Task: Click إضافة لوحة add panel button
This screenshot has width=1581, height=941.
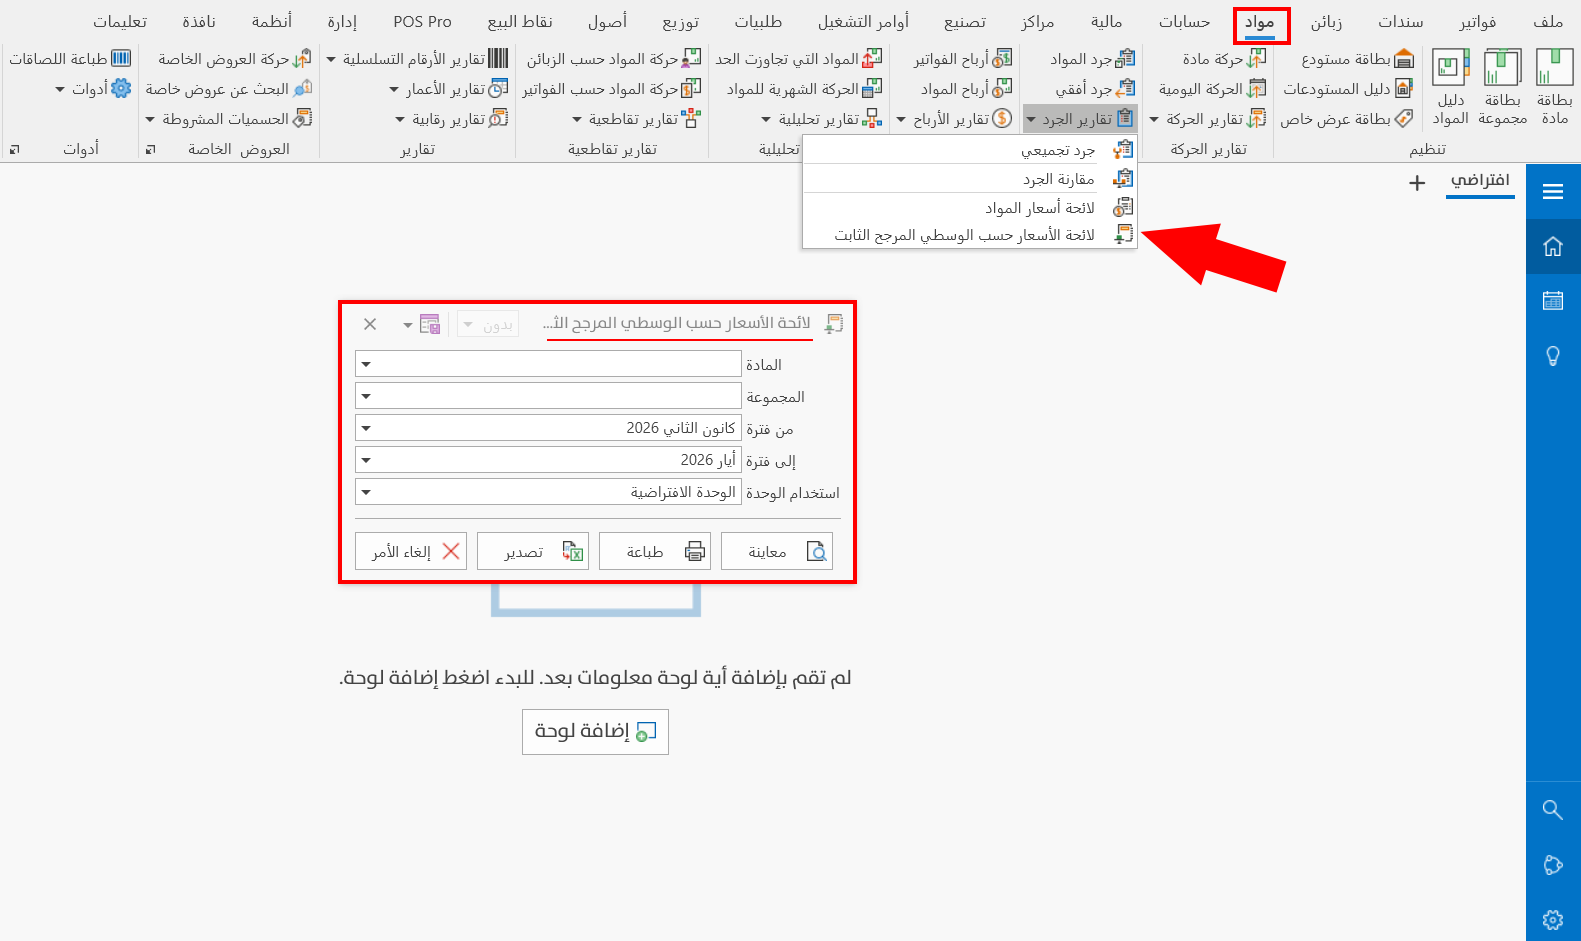Action: click(x=595, y=732)
